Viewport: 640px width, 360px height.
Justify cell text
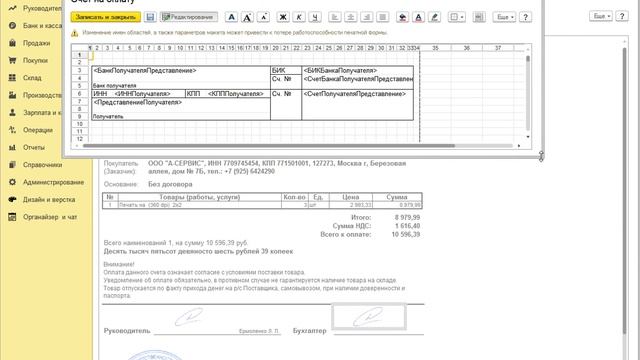(382, 17)
